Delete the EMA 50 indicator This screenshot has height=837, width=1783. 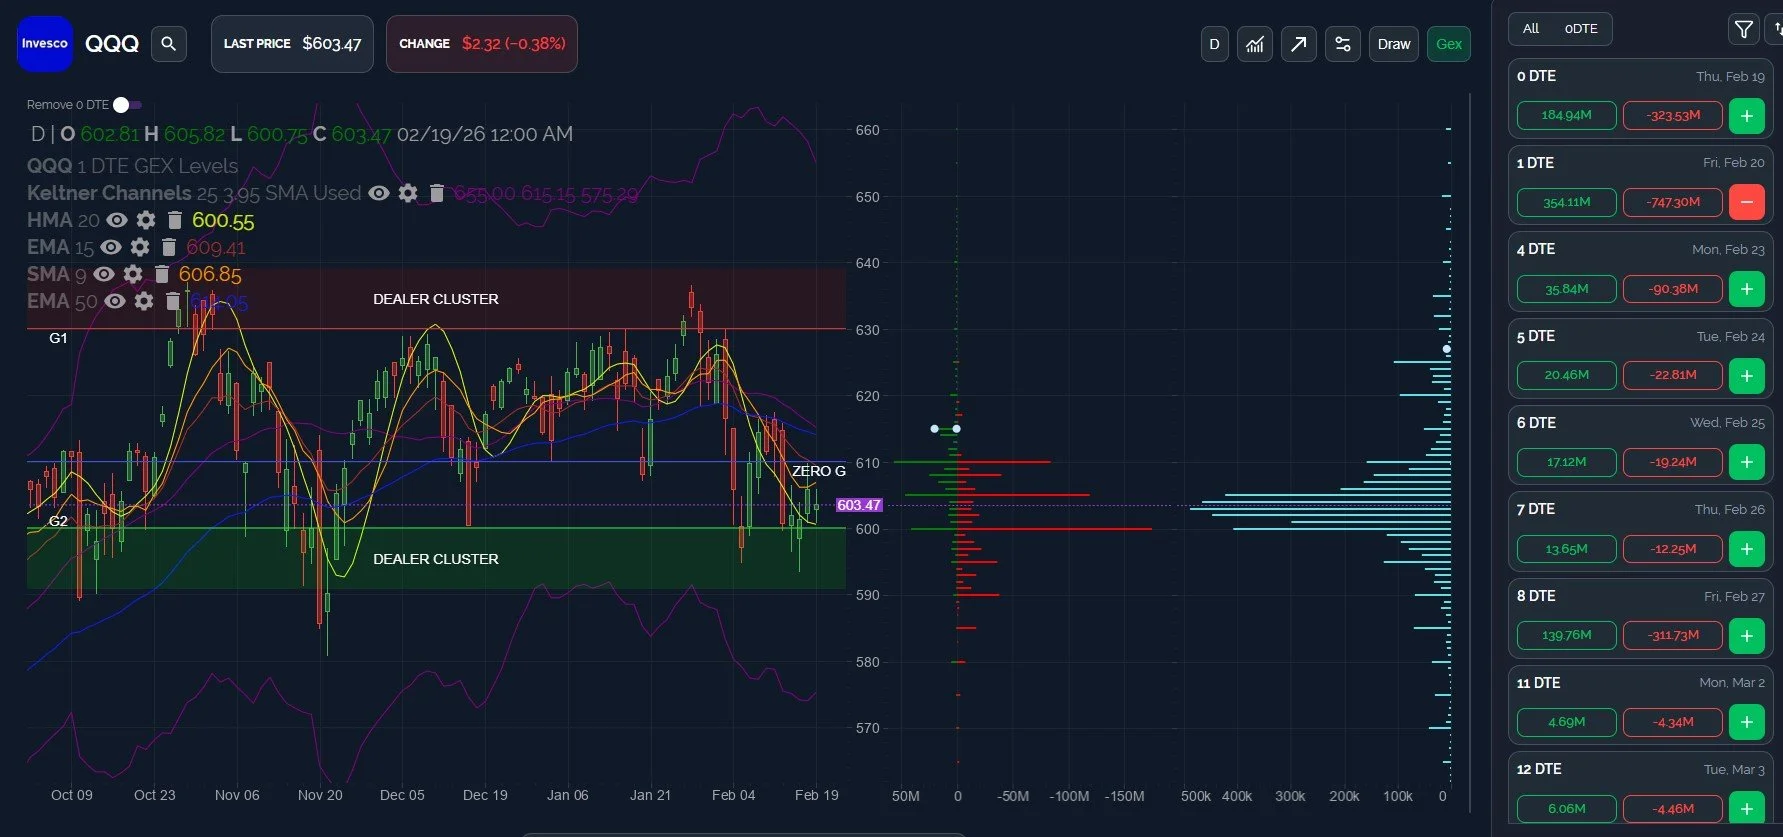[173, 301]
